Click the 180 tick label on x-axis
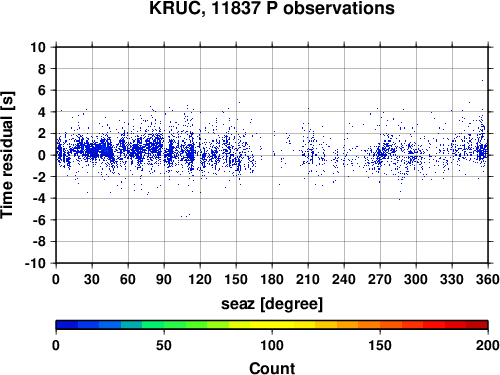Viewport: 500px width, 375px height. pos(272,279)
